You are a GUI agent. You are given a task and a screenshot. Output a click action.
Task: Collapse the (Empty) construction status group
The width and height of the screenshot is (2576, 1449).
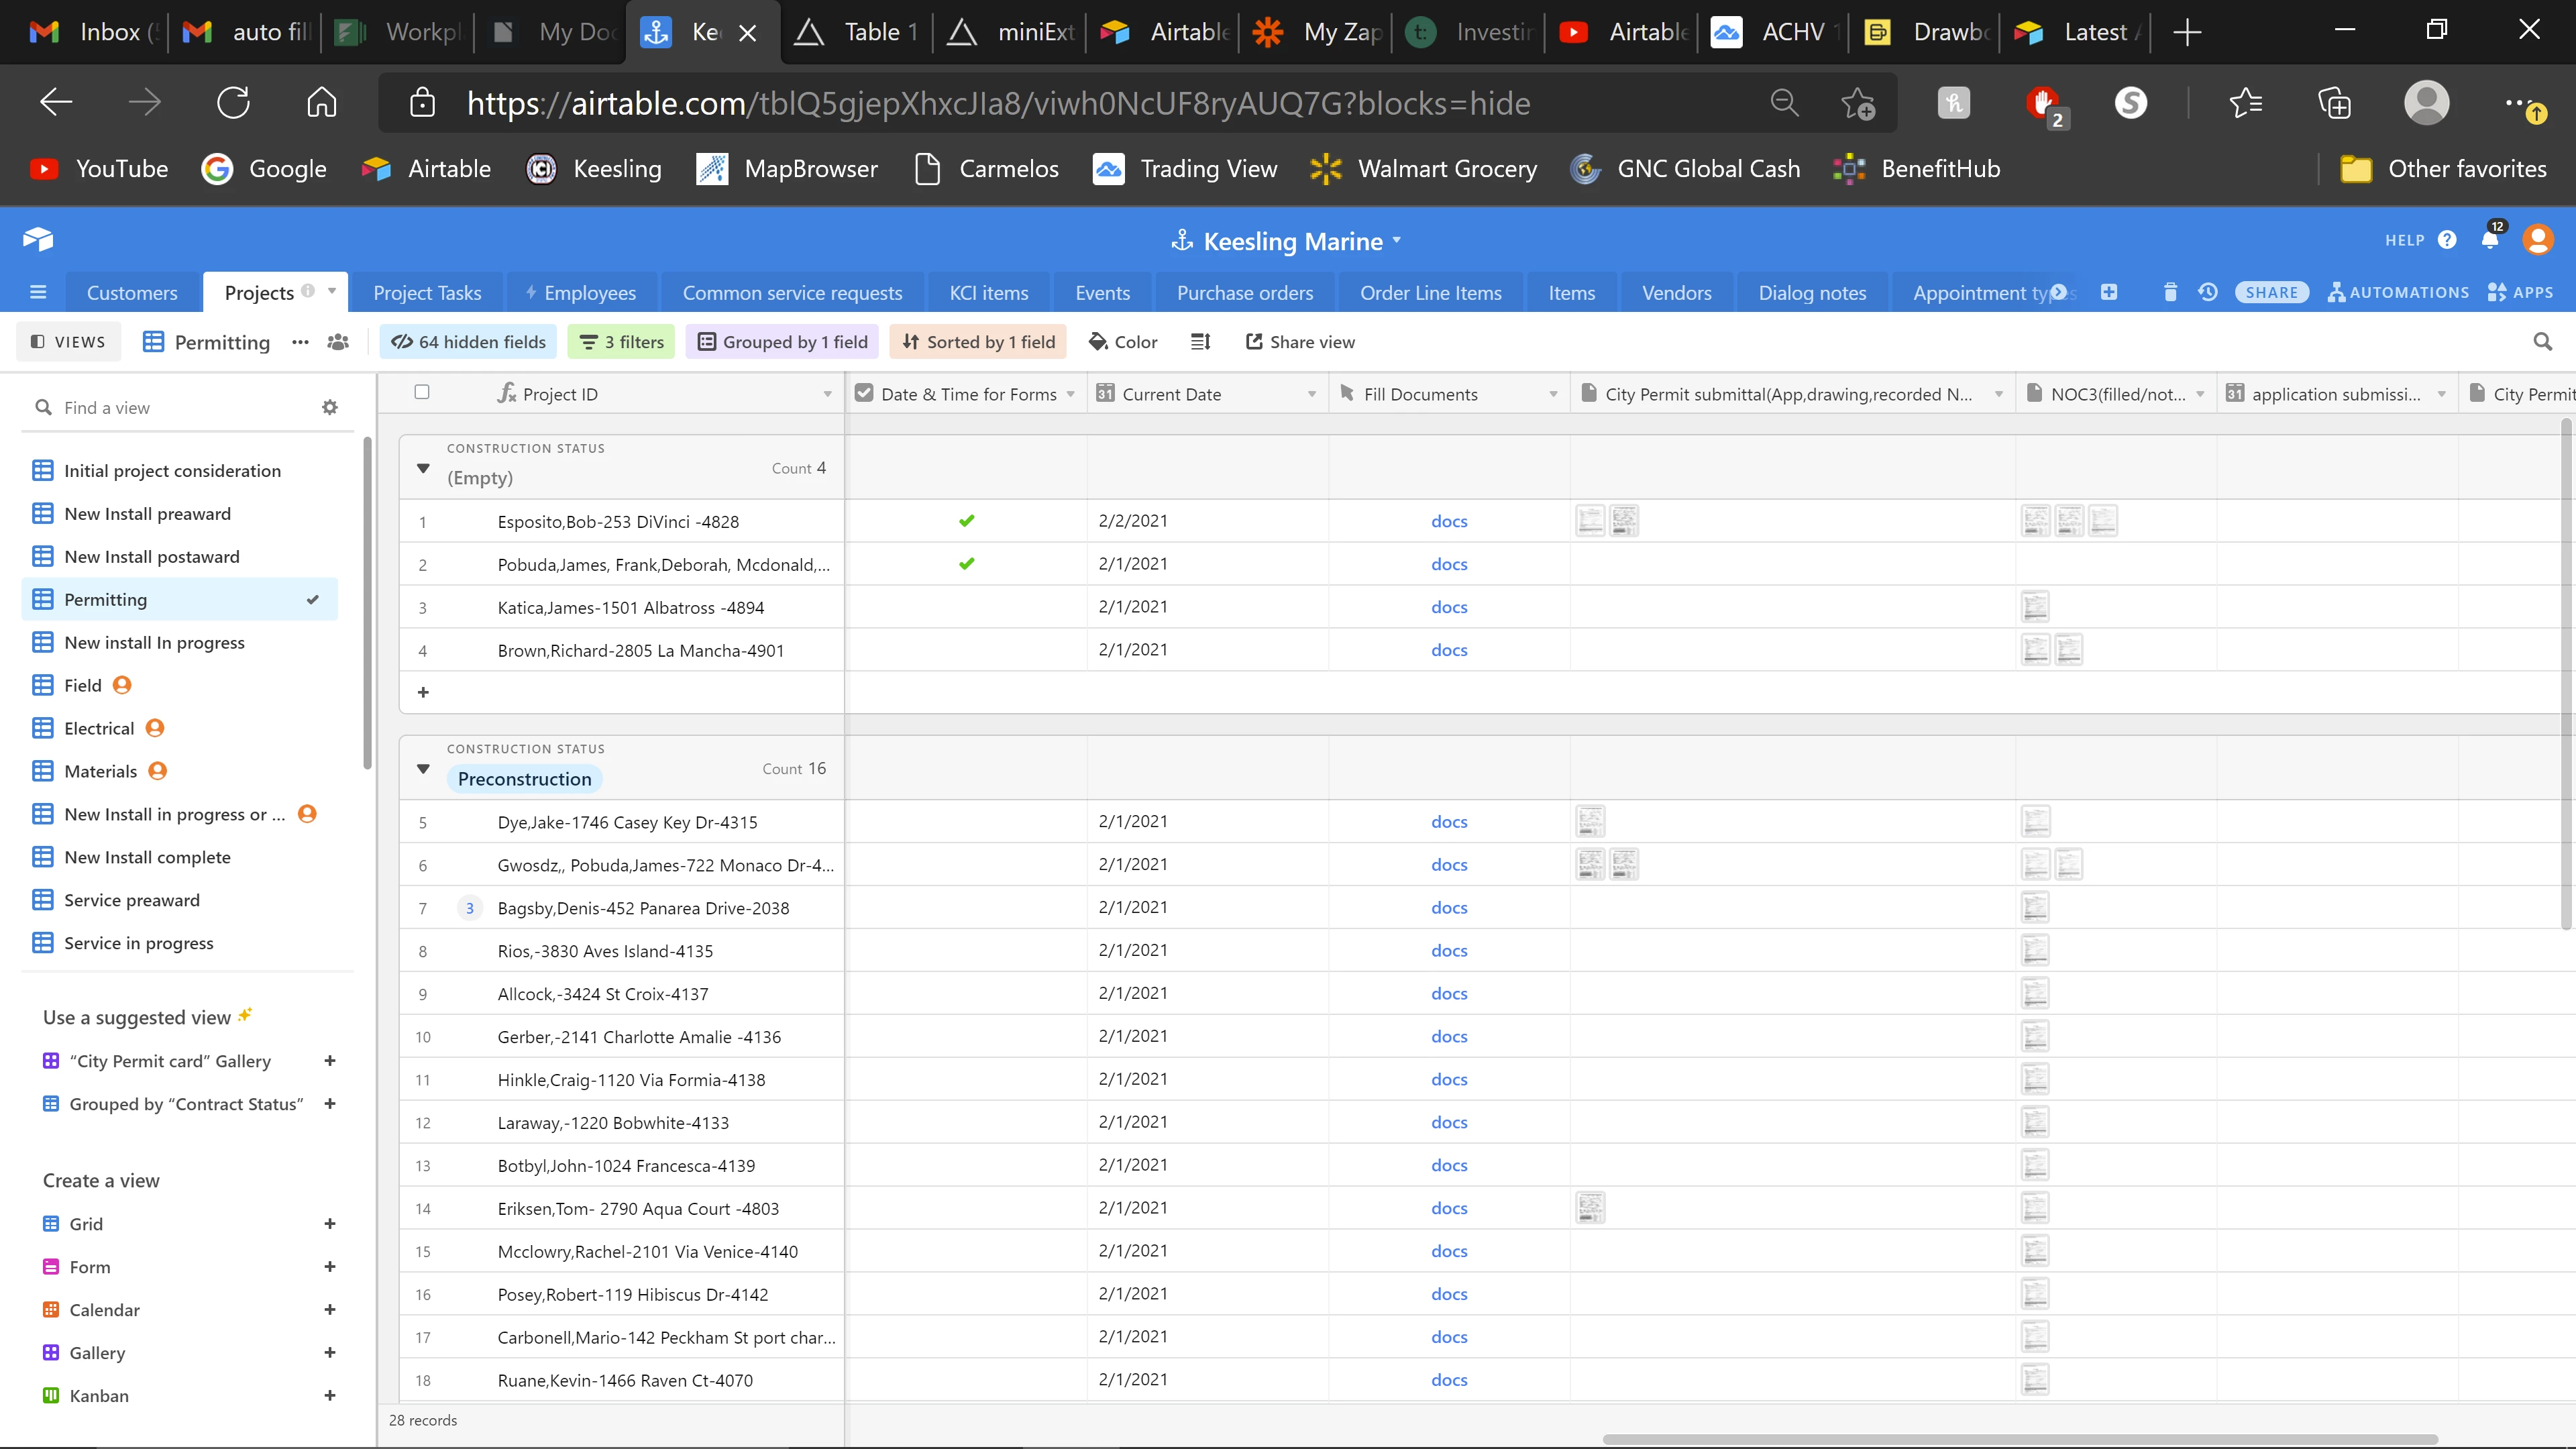[423, 468]
